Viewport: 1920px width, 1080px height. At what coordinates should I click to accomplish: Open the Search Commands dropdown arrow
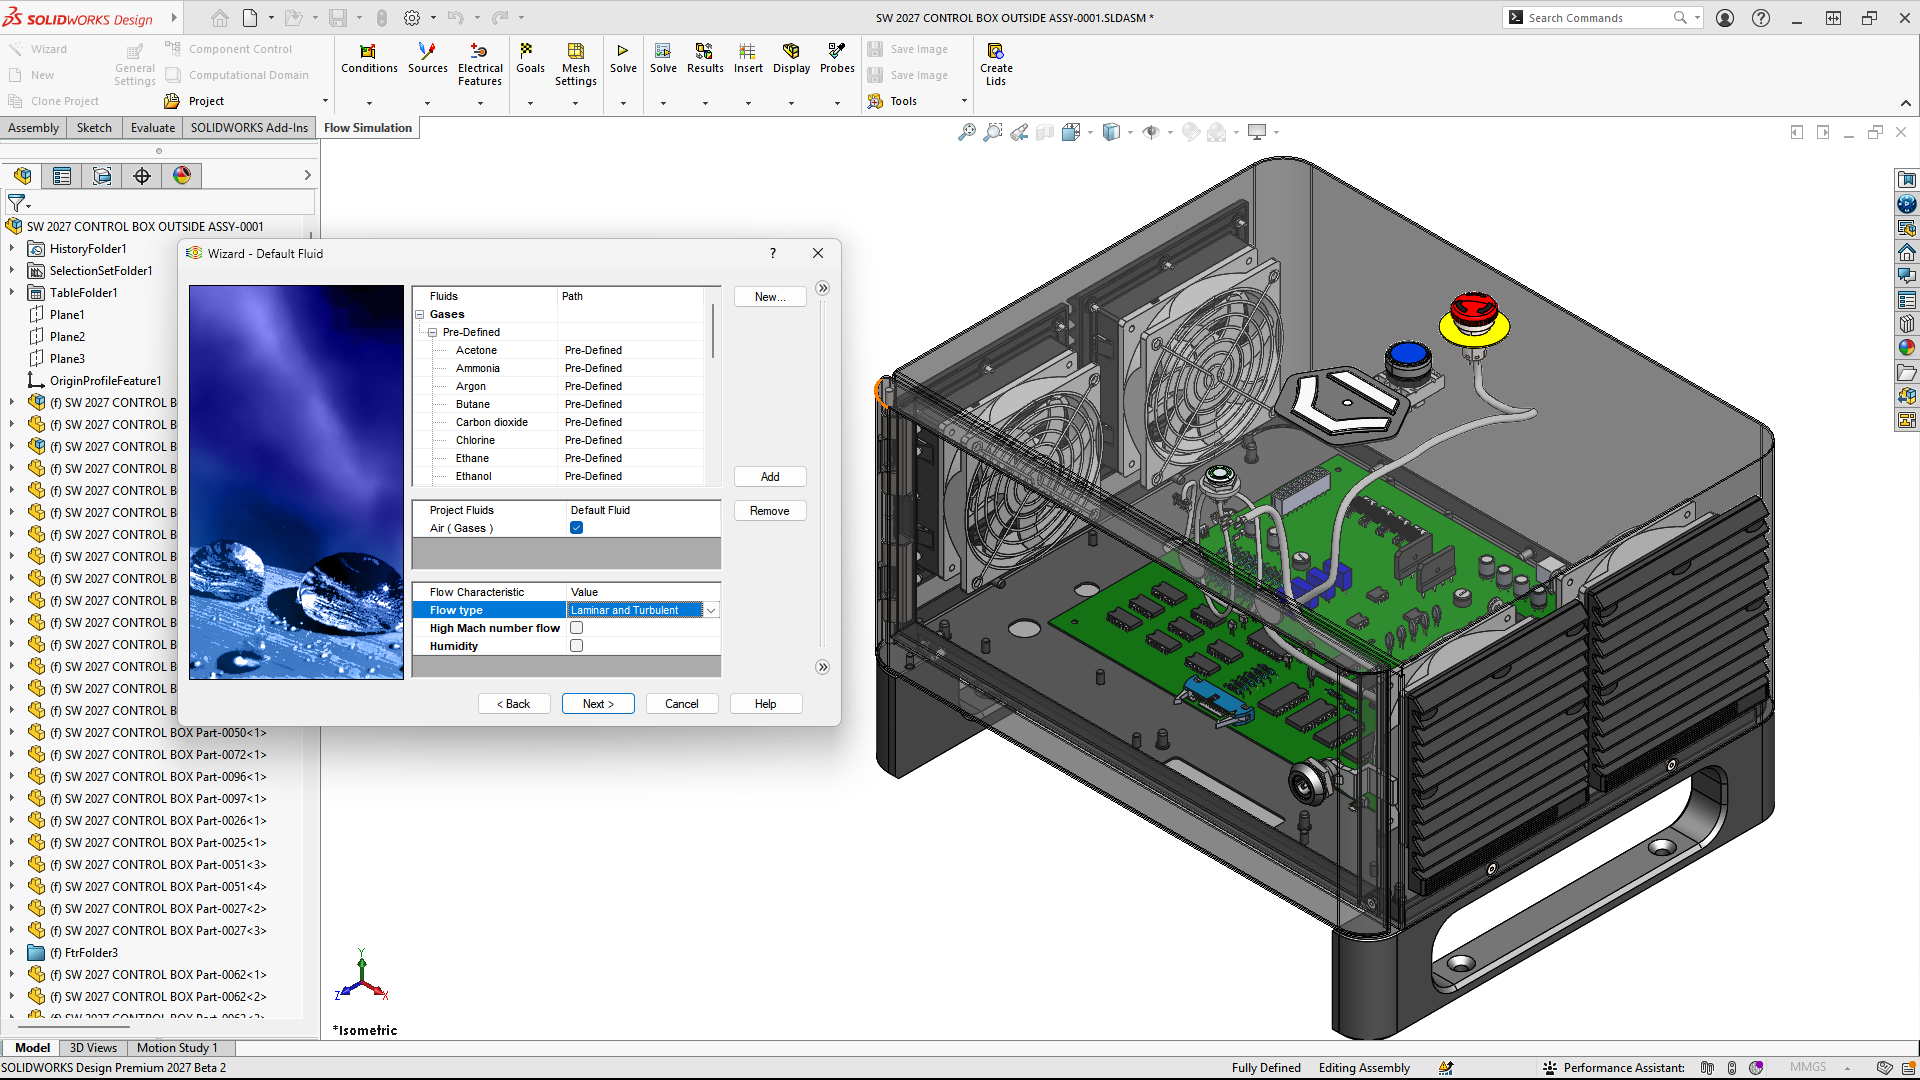pyautogui.click(x=1697, y=18)
